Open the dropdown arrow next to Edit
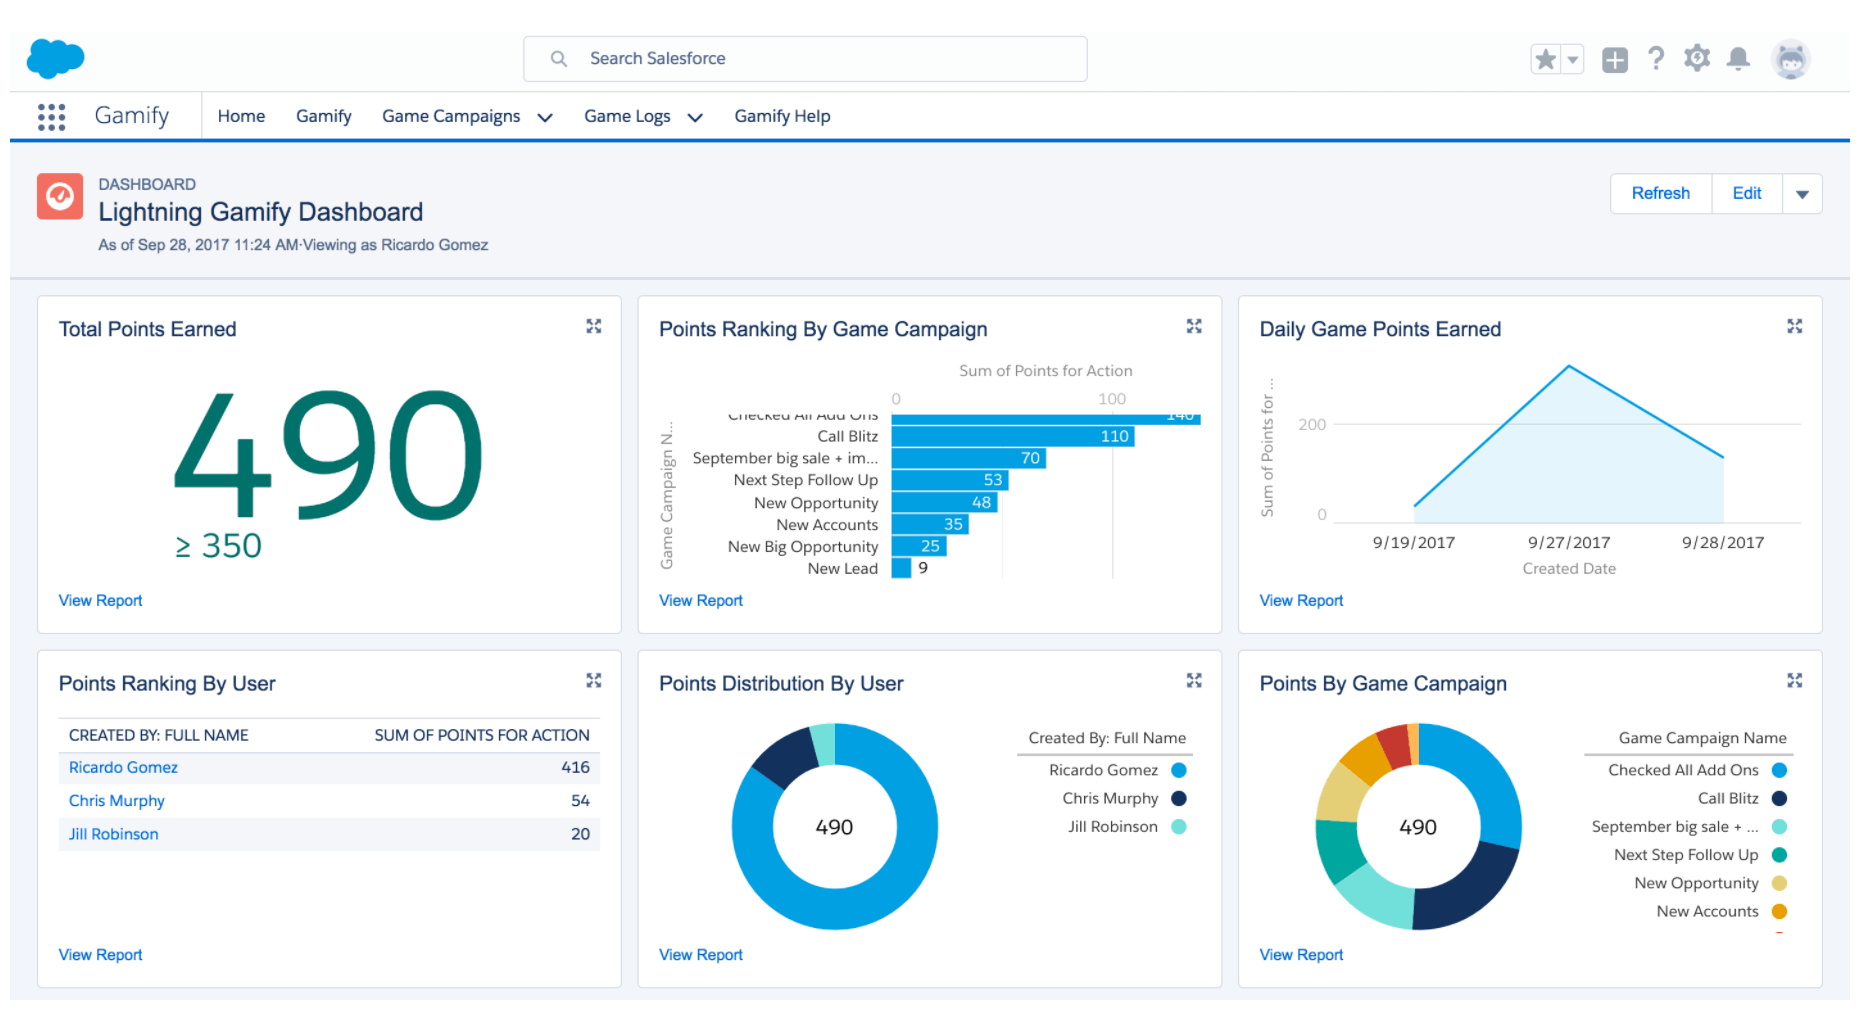This screenshot has width=1864, height=1014. click(1802, 194)
